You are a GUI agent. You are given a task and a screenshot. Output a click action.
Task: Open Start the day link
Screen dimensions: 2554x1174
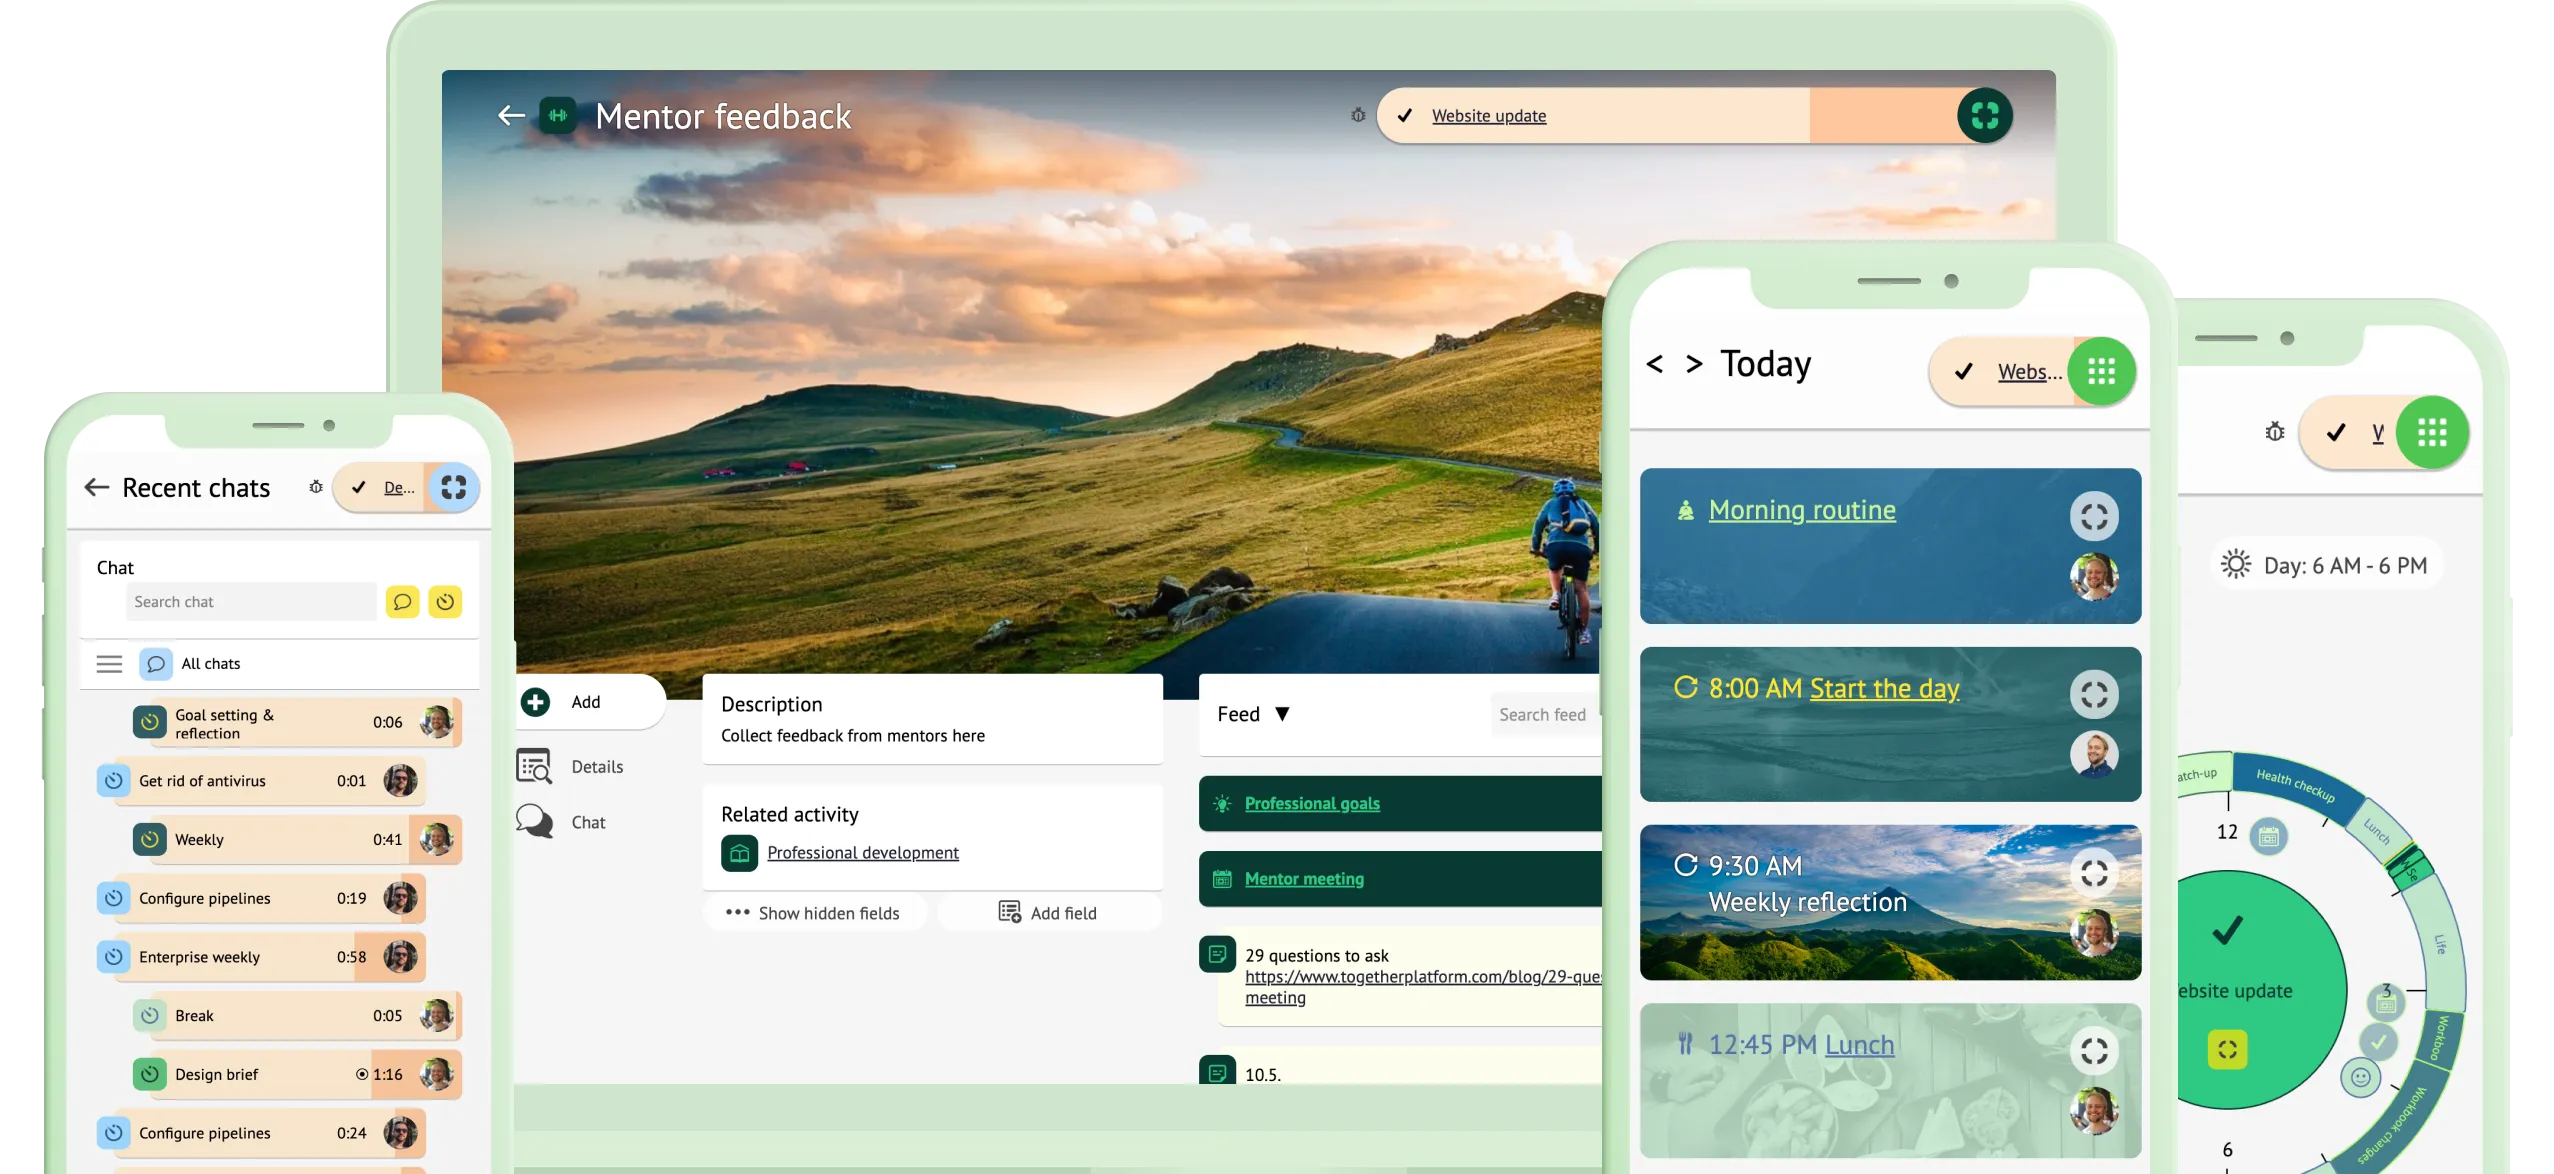1884,689
